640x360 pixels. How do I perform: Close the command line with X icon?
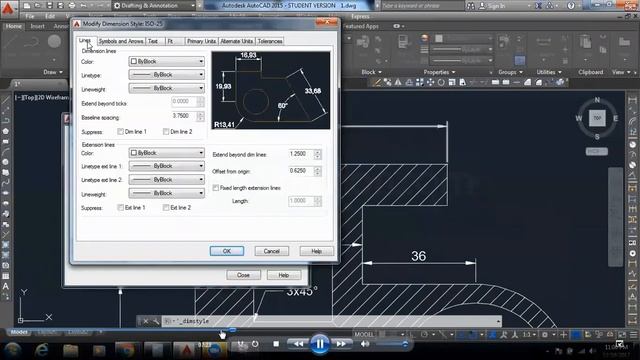pos(146,322)
